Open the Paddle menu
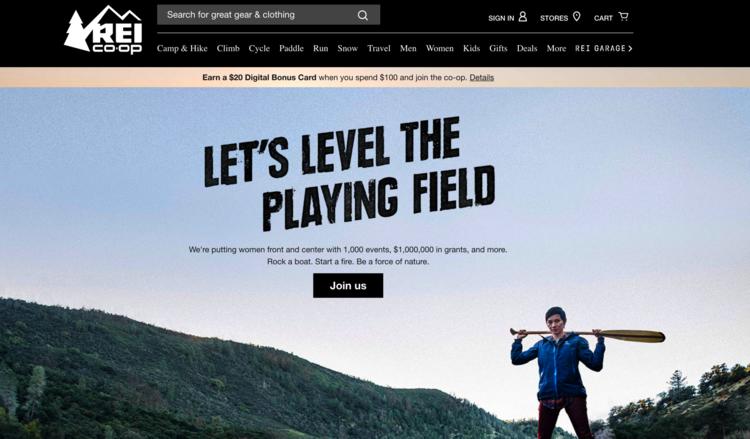Viewport: 750px width, 439px height. point(291,48)
